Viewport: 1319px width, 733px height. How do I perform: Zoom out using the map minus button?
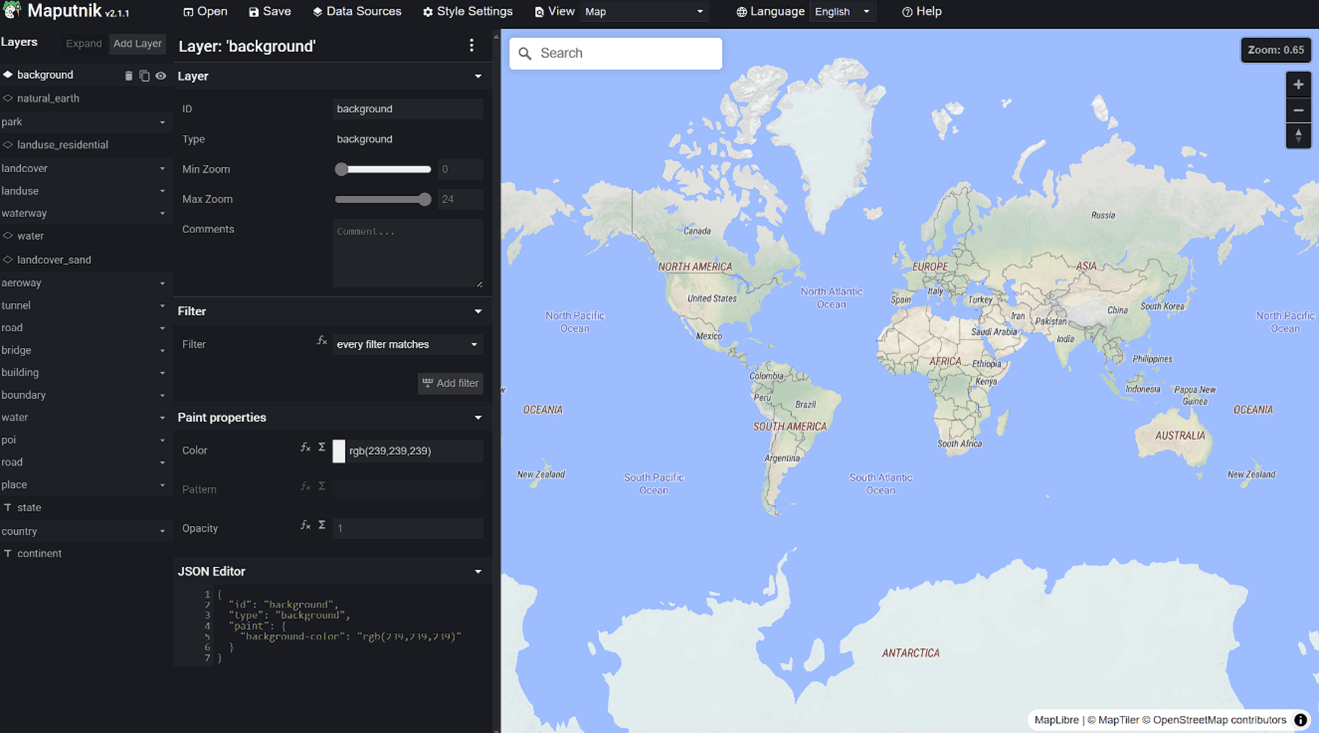[x=1298, y=110]
